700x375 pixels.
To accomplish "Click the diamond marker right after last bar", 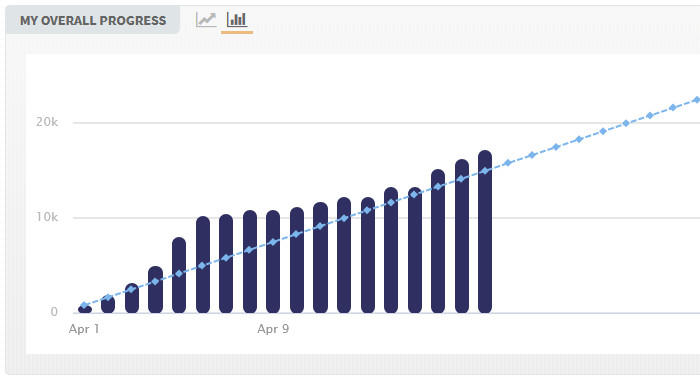I will [508, 163].
